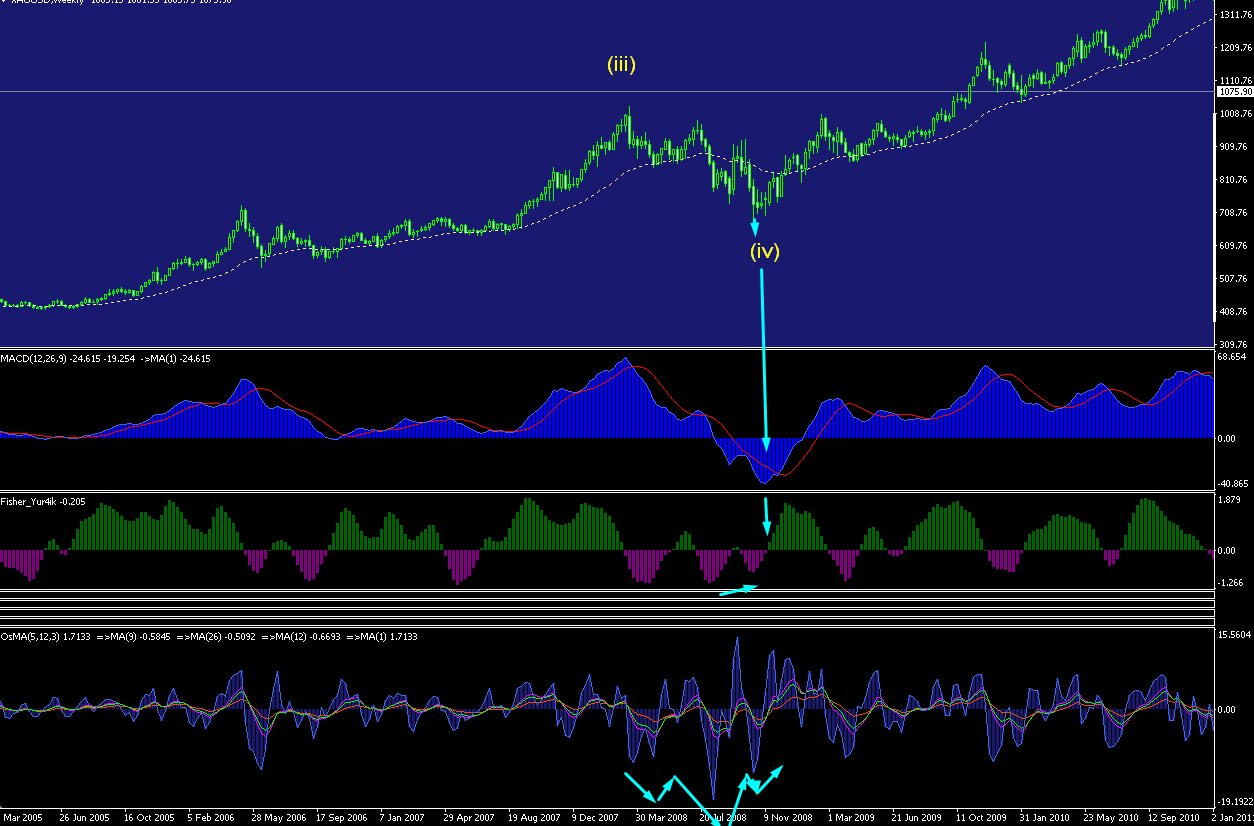Click date label 9 Nov 2008
The height and width of the screenshot is (826, 1254).
[790, 818]
